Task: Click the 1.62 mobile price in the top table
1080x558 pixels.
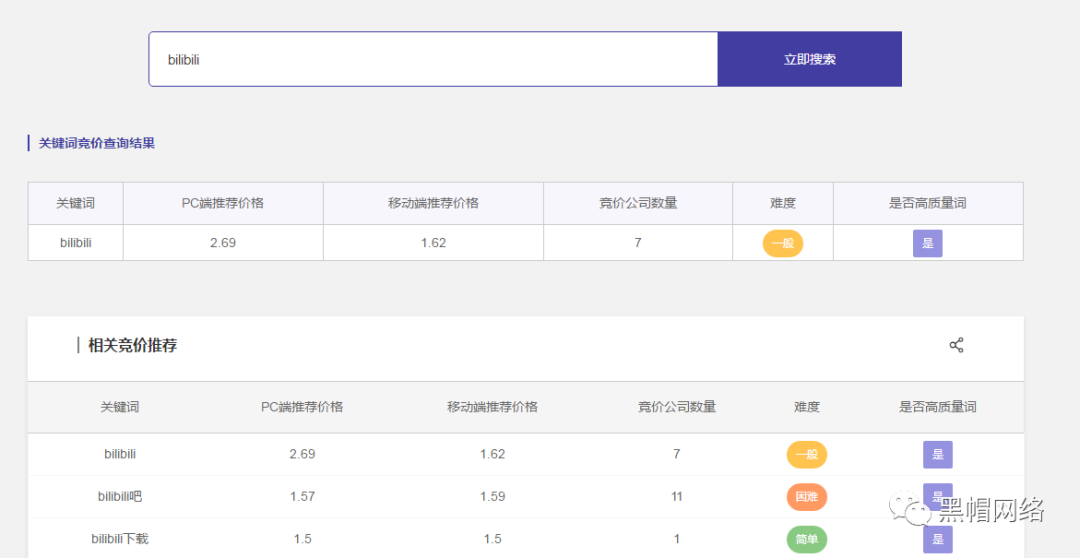Action: (x=433, y=242)
